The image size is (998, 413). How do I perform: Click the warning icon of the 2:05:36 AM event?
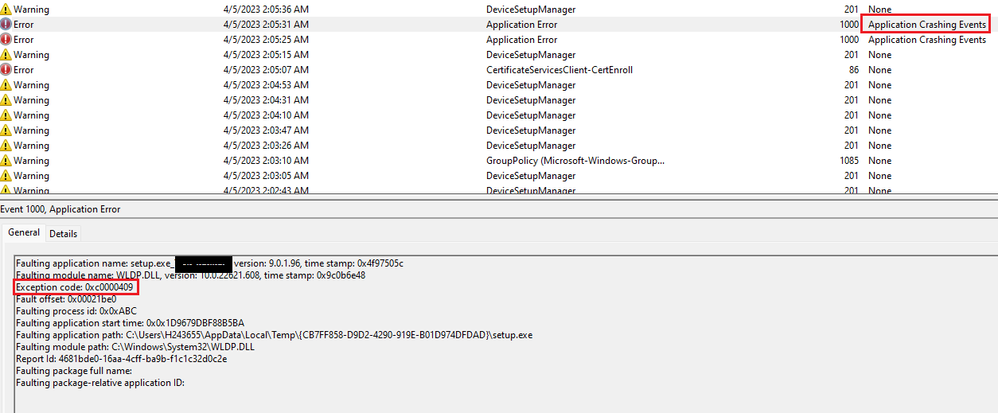click(x=6, y=10)
